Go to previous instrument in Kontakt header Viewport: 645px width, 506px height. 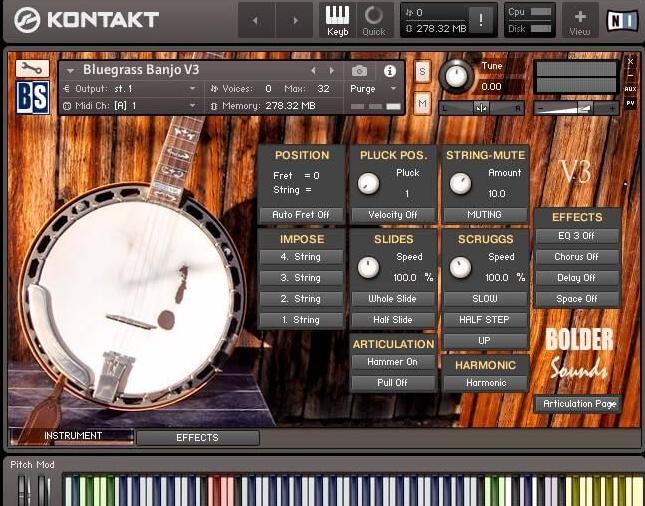256,20
